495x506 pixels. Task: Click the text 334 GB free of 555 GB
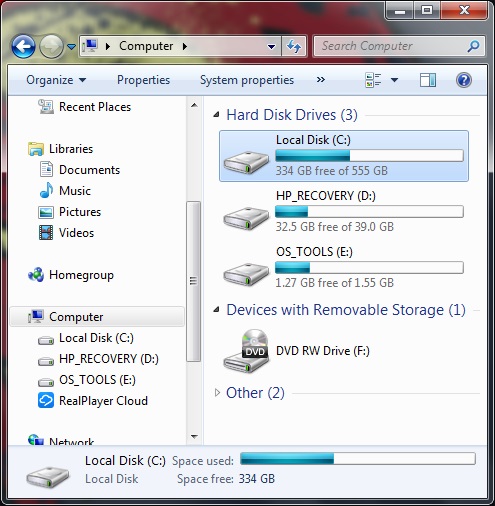click(331, 171)
